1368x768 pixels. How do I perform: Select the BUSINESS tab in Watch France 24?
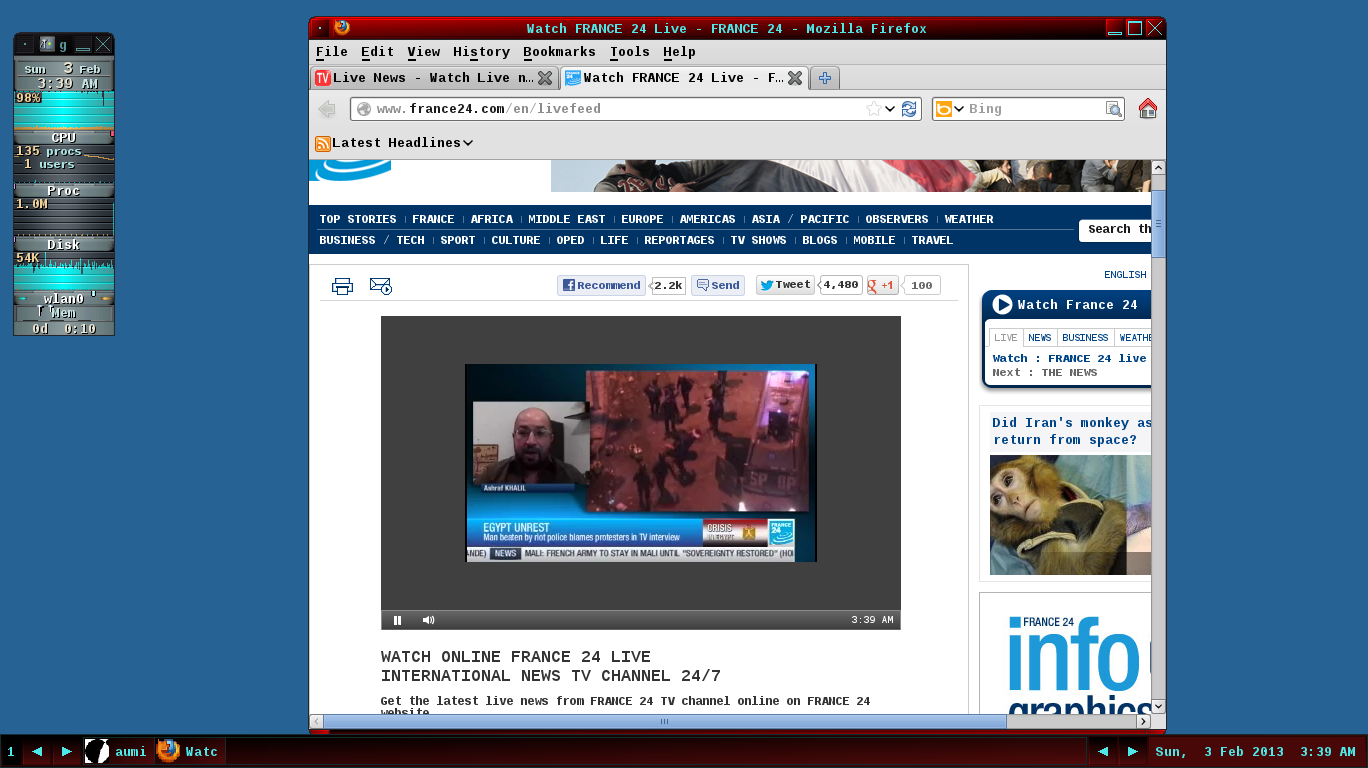click(1085, 338)
